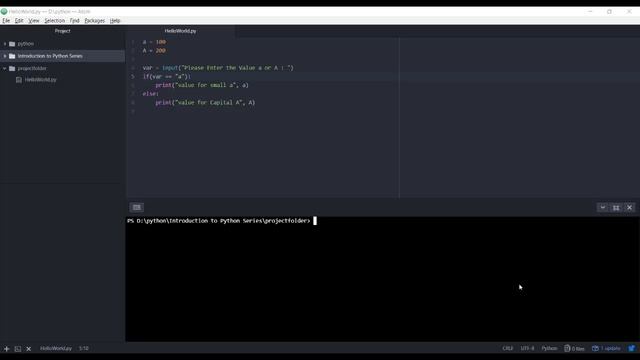Expand the python folder

click(5, 44)
